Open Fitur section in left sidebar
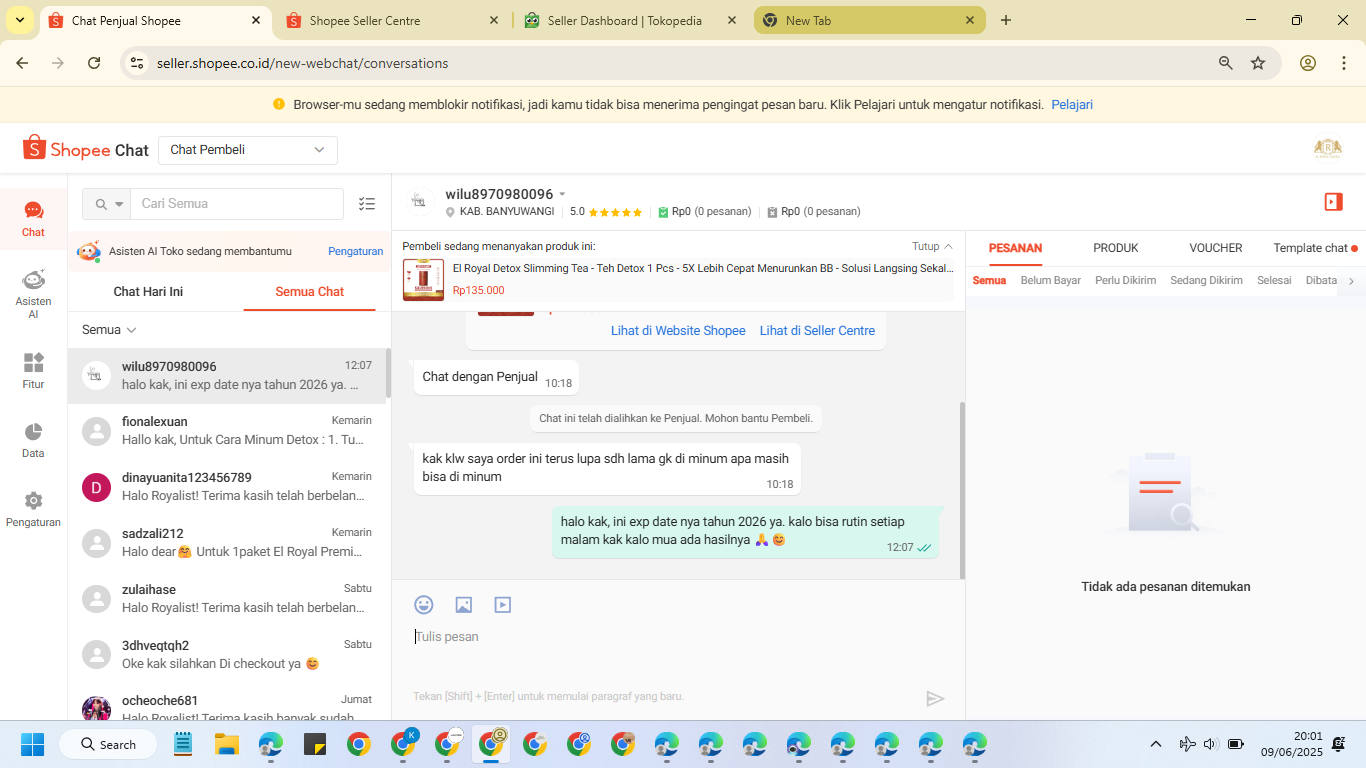This screenshot has height=768, width=1366. pos(33,370)
